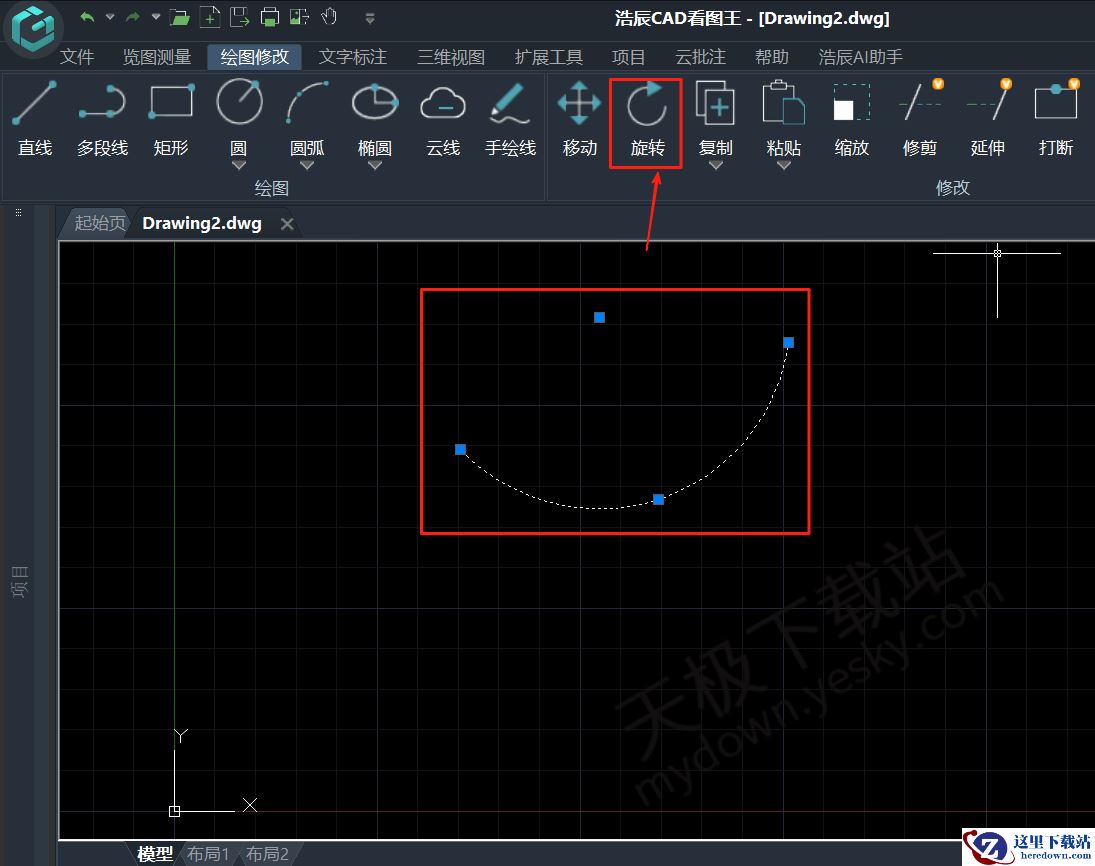Switch to the 模型 model space tab
Image resolution: width=1095 pixels, height=866 pixels.
pos(154,853)
